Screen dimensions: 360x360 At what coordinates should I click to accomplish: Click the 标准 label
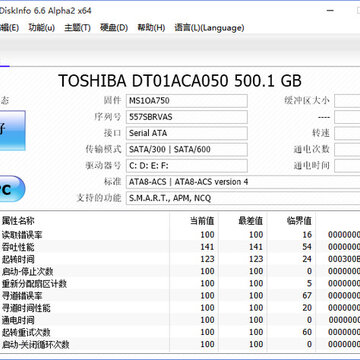tap(113, 182)
